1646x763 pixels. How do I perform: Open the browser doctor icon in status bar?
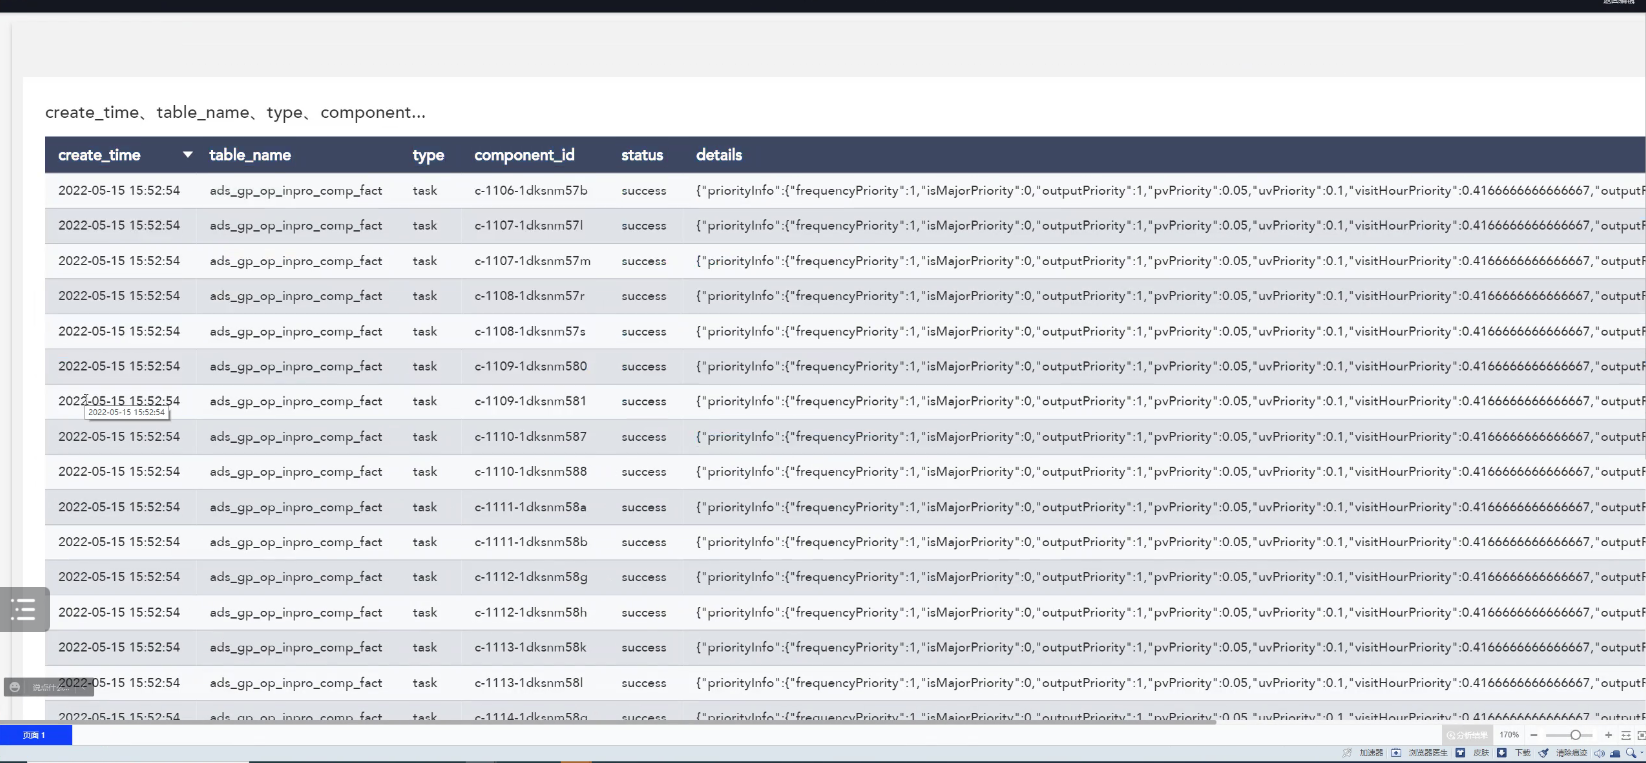[x=1396, y=753]
